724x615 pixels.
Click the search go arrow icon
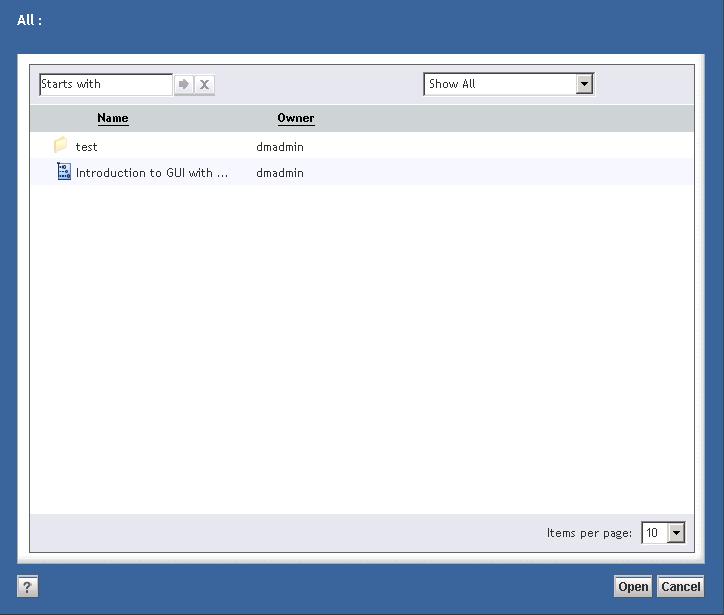[x=184, y=84]
